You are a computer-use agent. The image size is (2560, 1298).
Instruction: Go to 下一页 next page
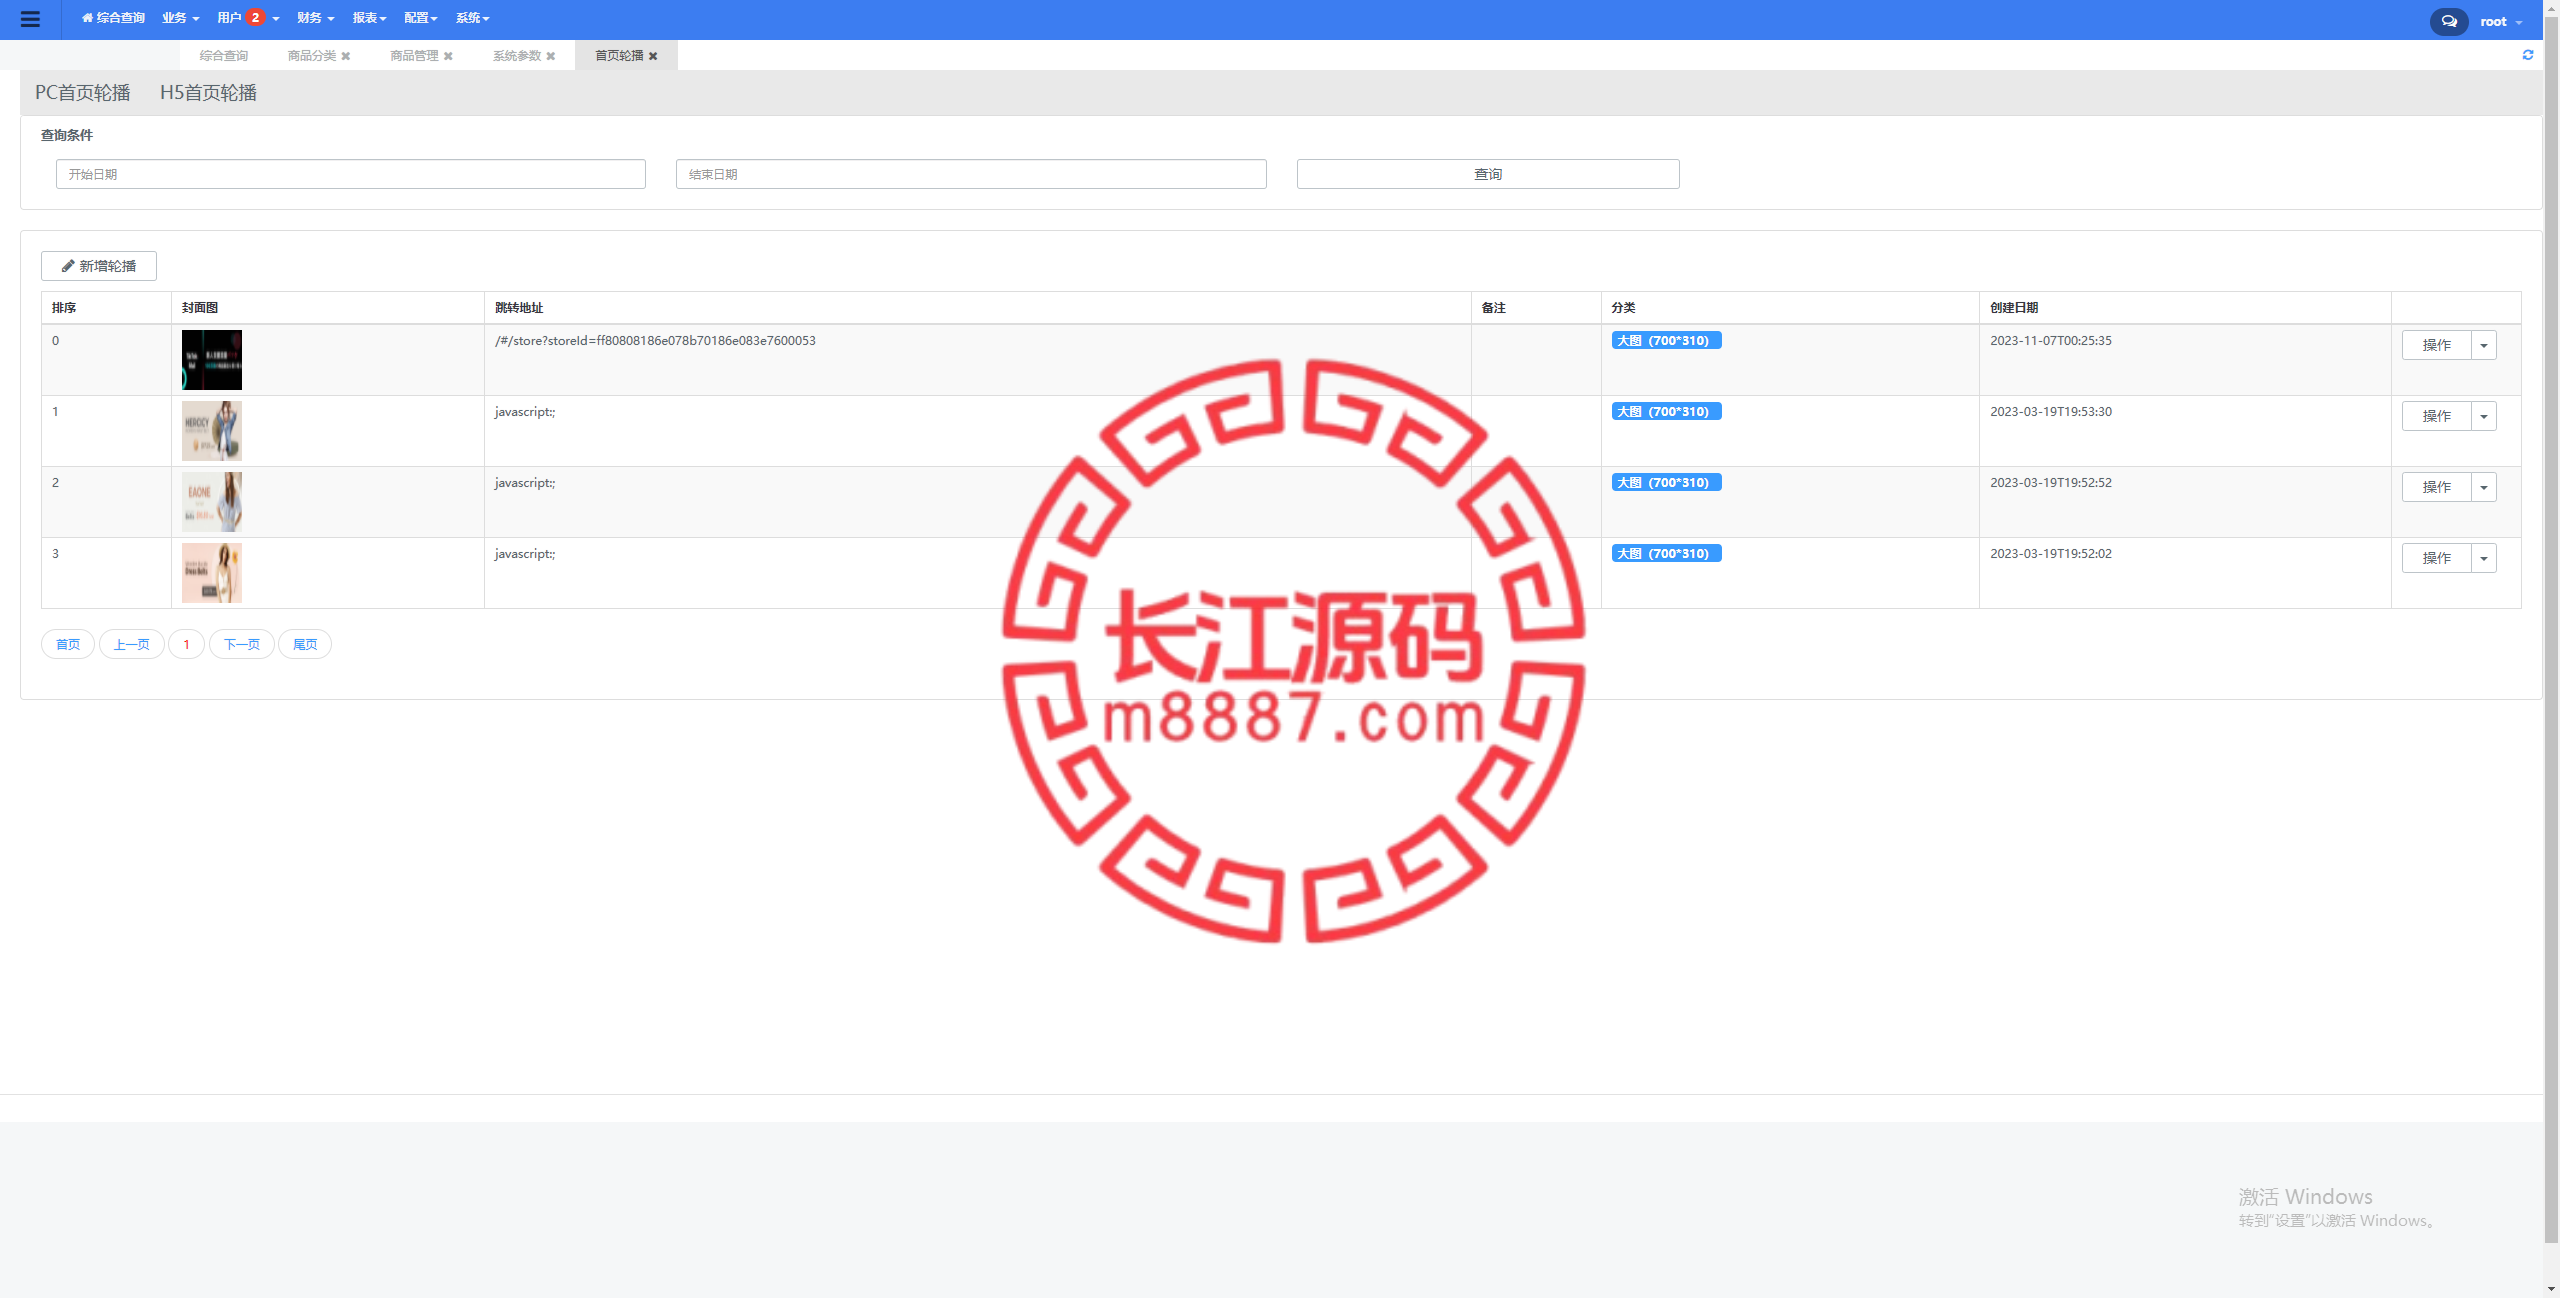coord(242,644)
